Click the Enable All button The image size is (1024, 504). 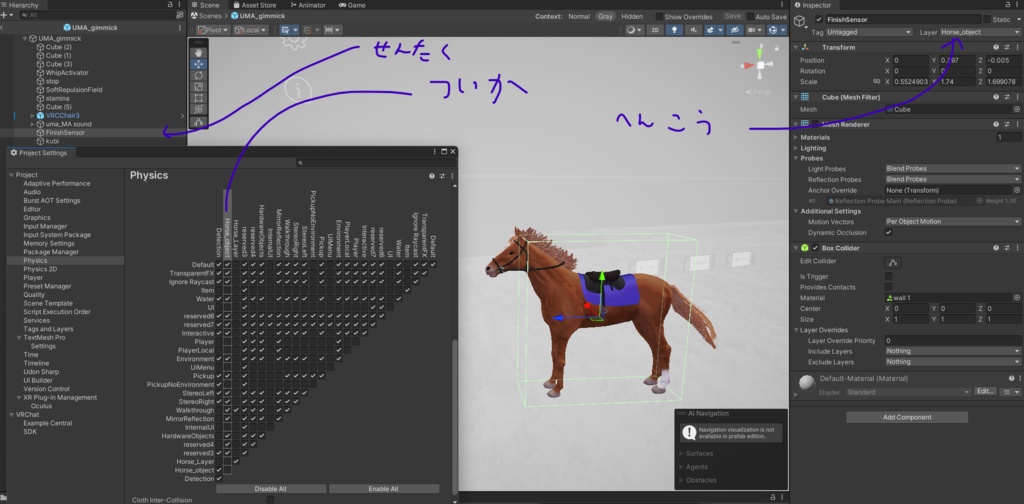coord(384,488)
